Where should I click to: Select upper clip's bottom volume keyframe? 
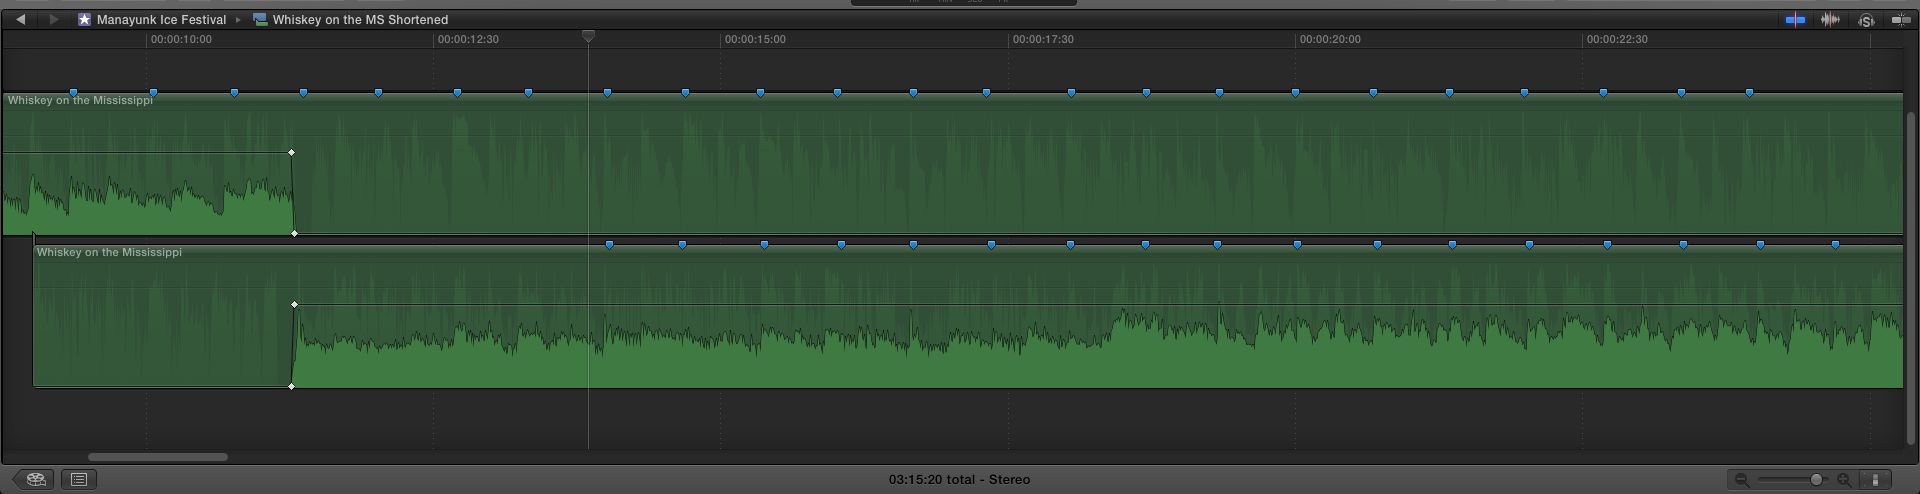[294, 234]
